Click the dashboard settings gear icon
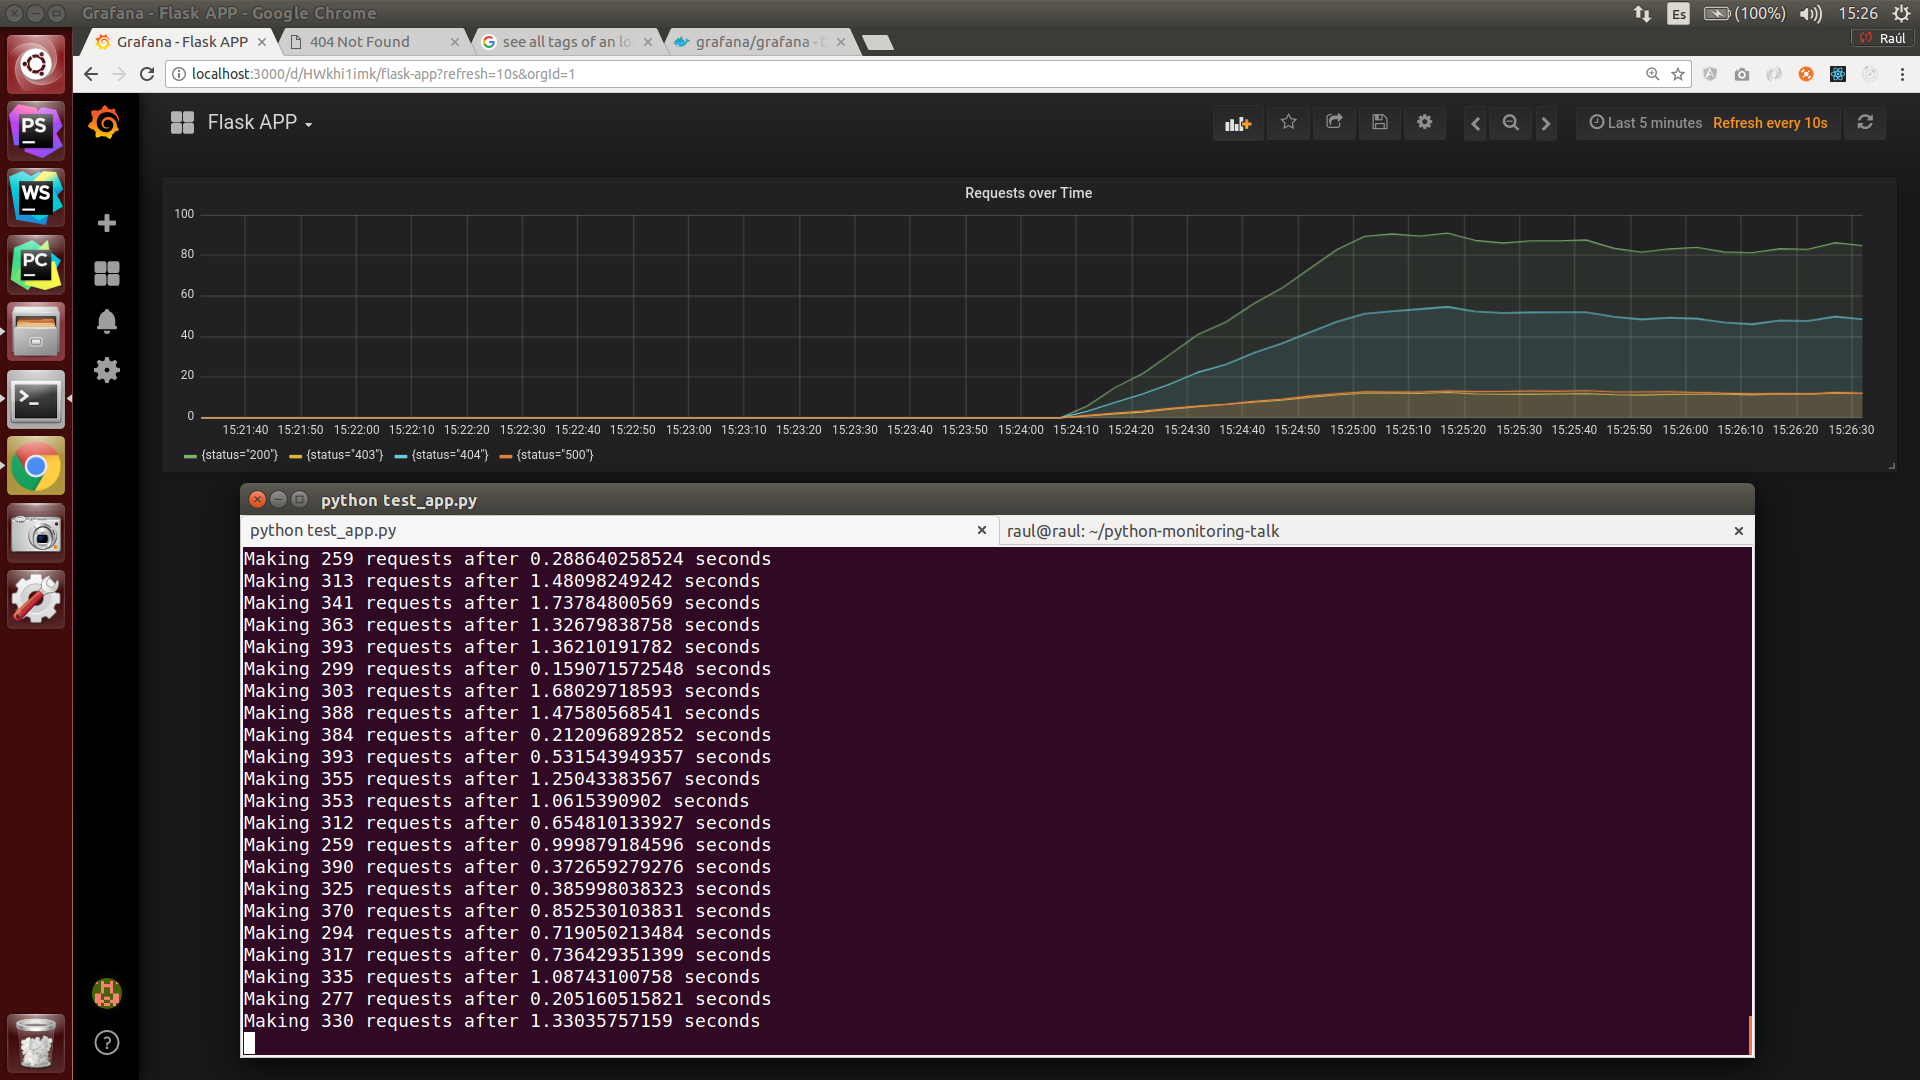1920x1080 pixels. pyautogui.click(x=1423, y=121)
